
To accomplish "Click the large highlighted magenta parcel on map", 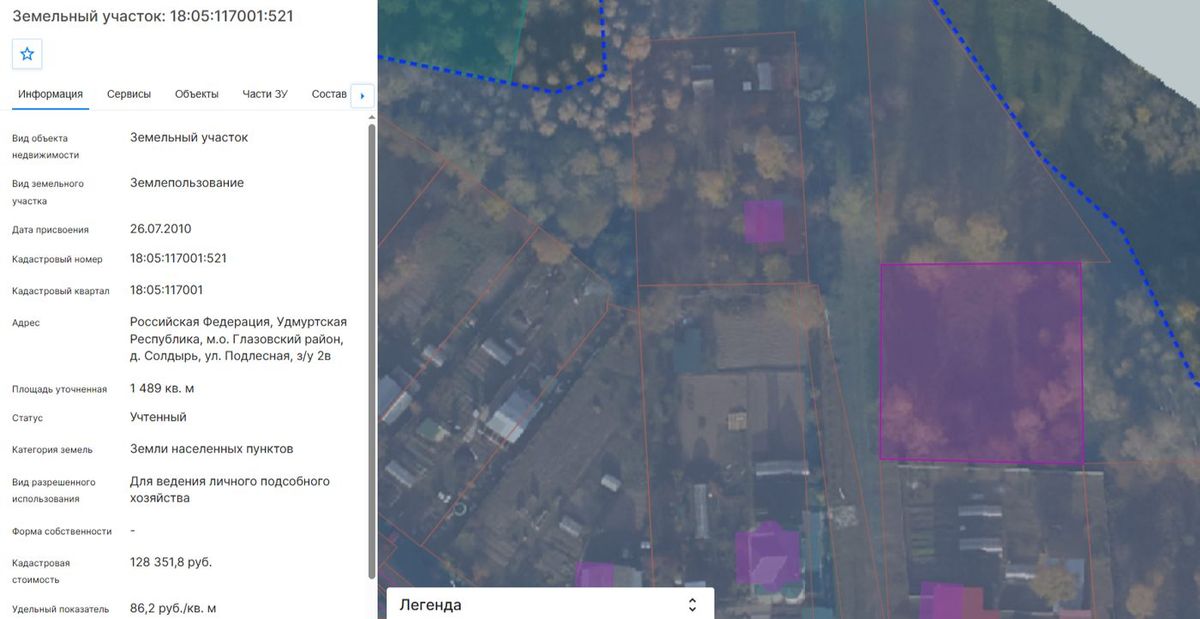I will click(981, 362).
